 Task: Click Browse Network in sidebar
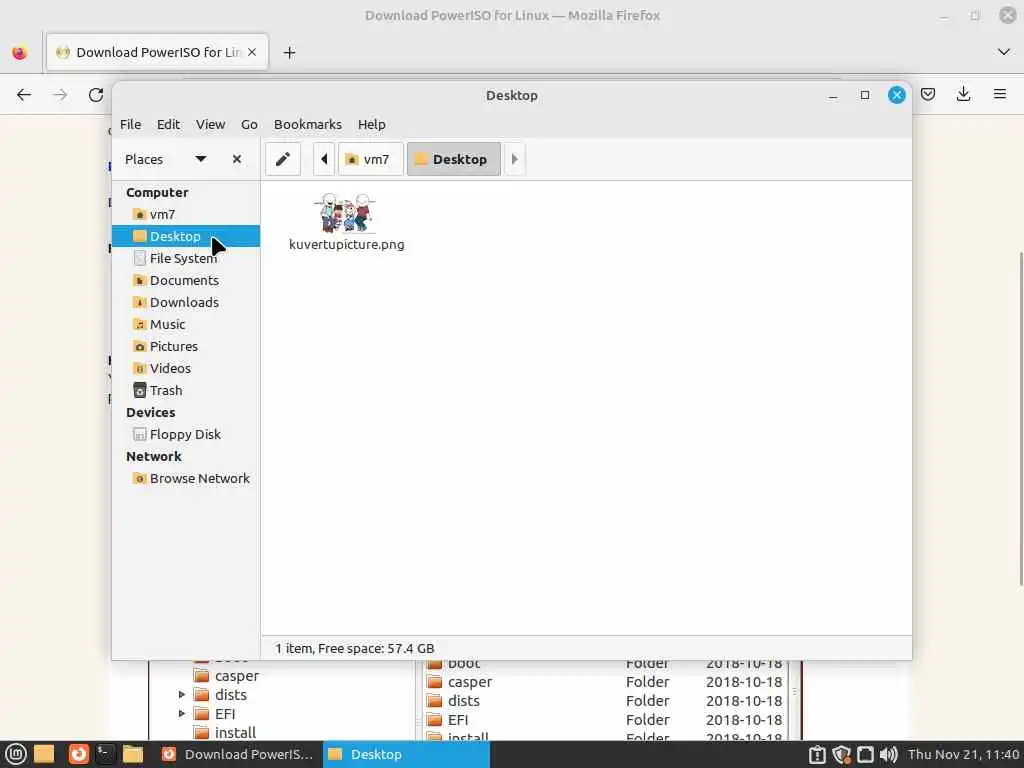click(x=185, y=479)
